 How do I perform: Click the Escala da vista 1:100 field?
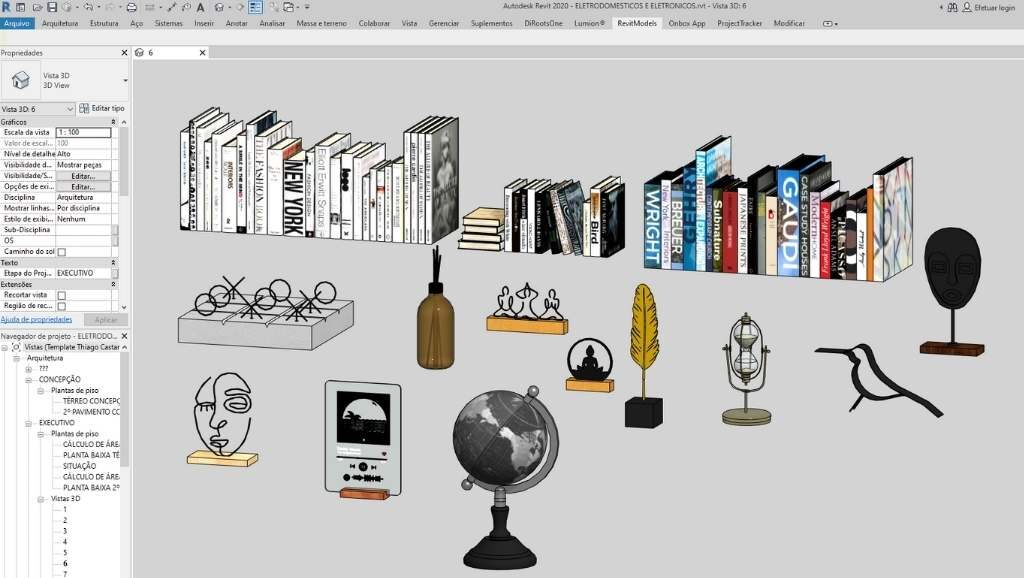(x=82, y=132)
